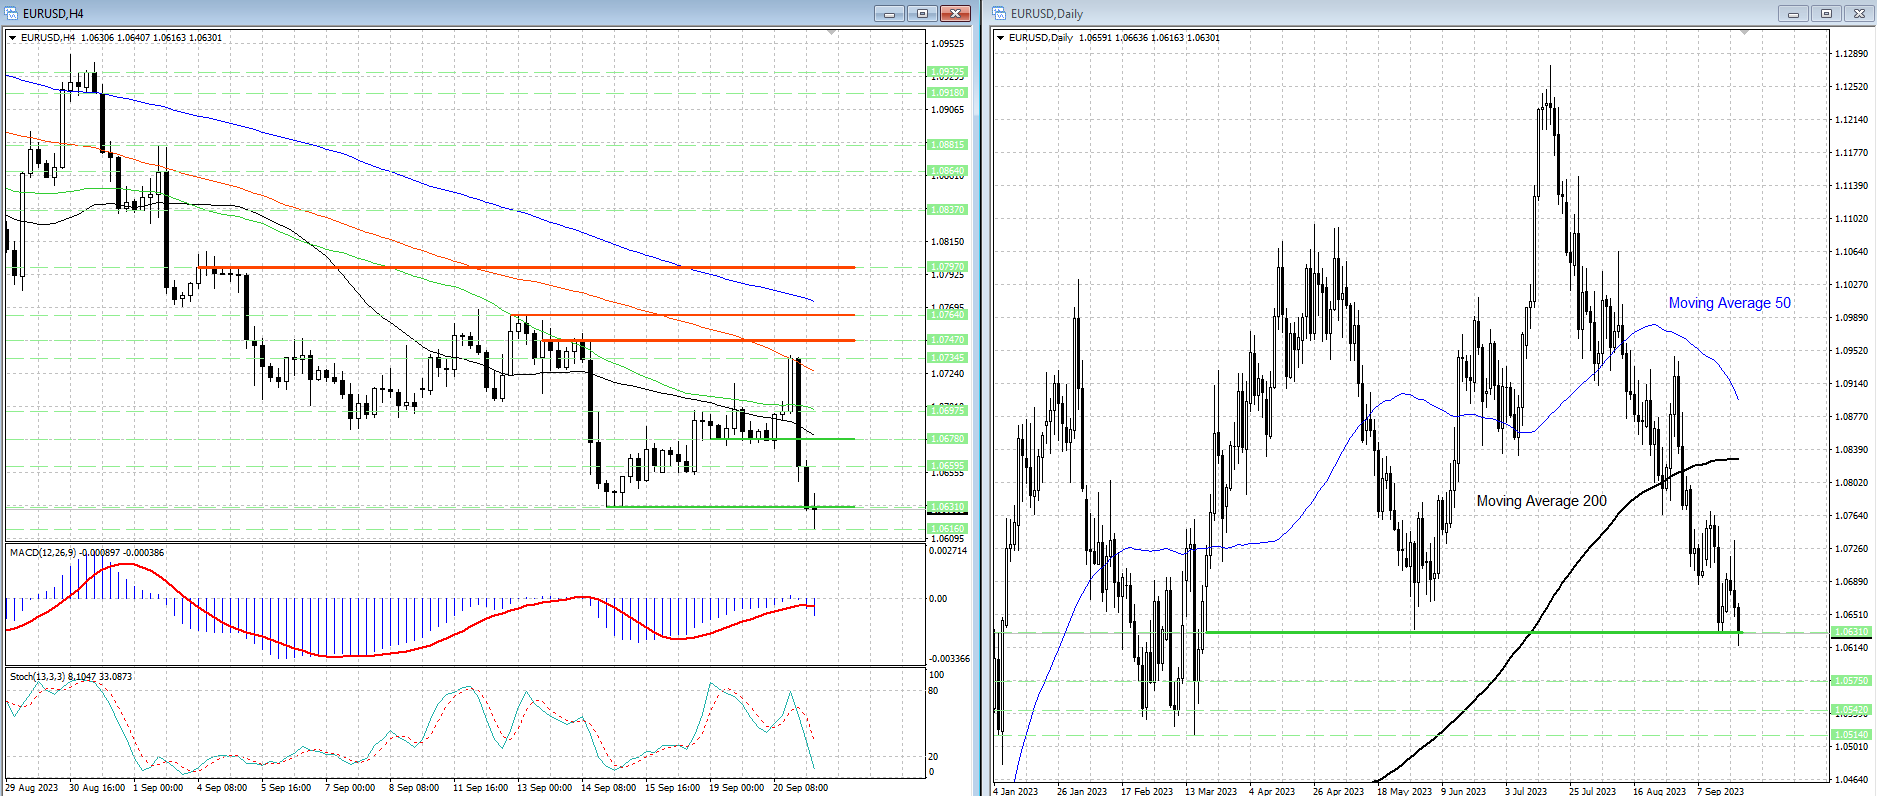The width and height of the screenshot is (1877, 796).
Task: Click the EURUSD,H4 chart window icon
Action: (12, 13)
